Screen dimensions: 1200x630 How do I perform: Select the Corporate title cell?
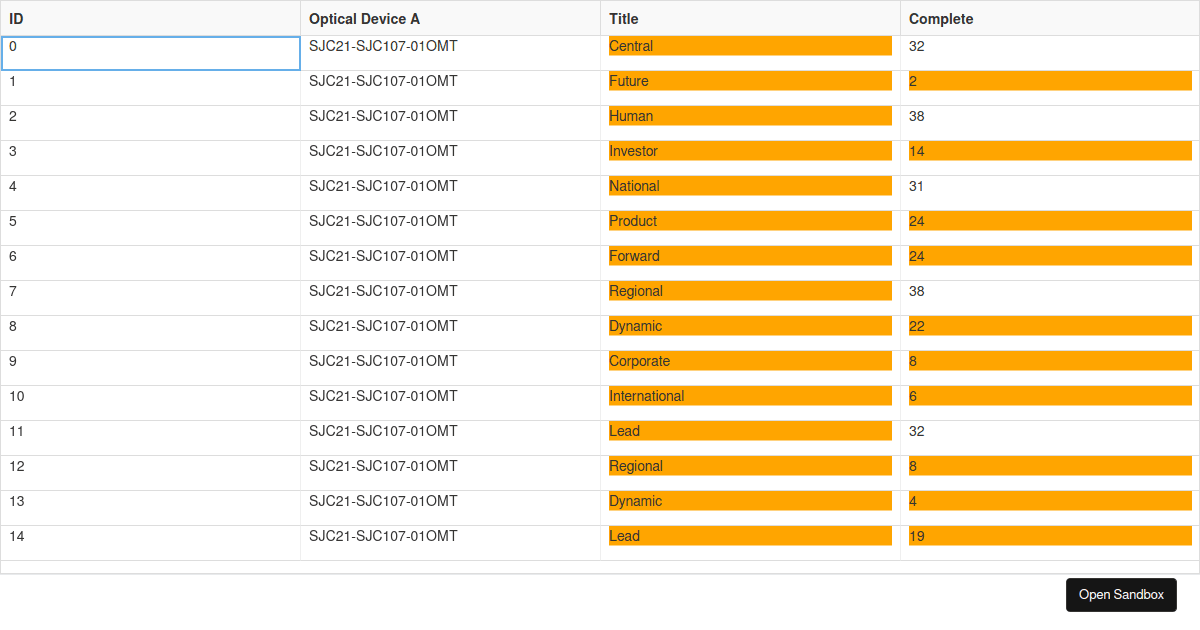coord(750,362)
